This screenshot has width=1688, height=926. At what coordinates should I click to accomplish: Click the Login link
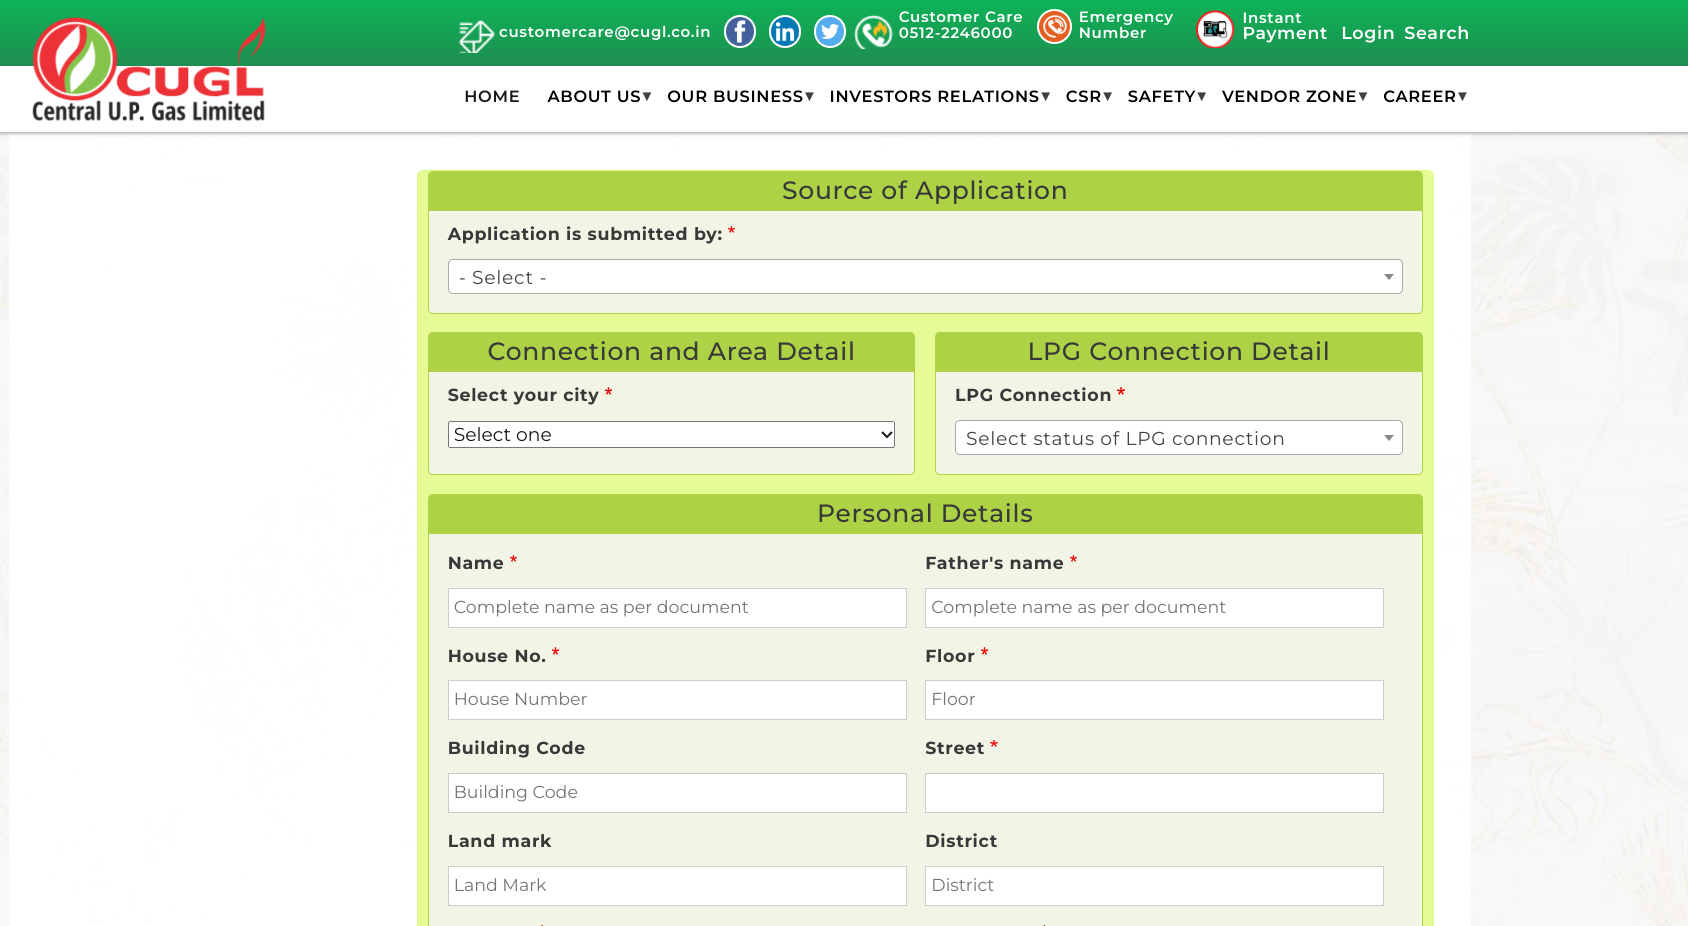[1367, 33]
